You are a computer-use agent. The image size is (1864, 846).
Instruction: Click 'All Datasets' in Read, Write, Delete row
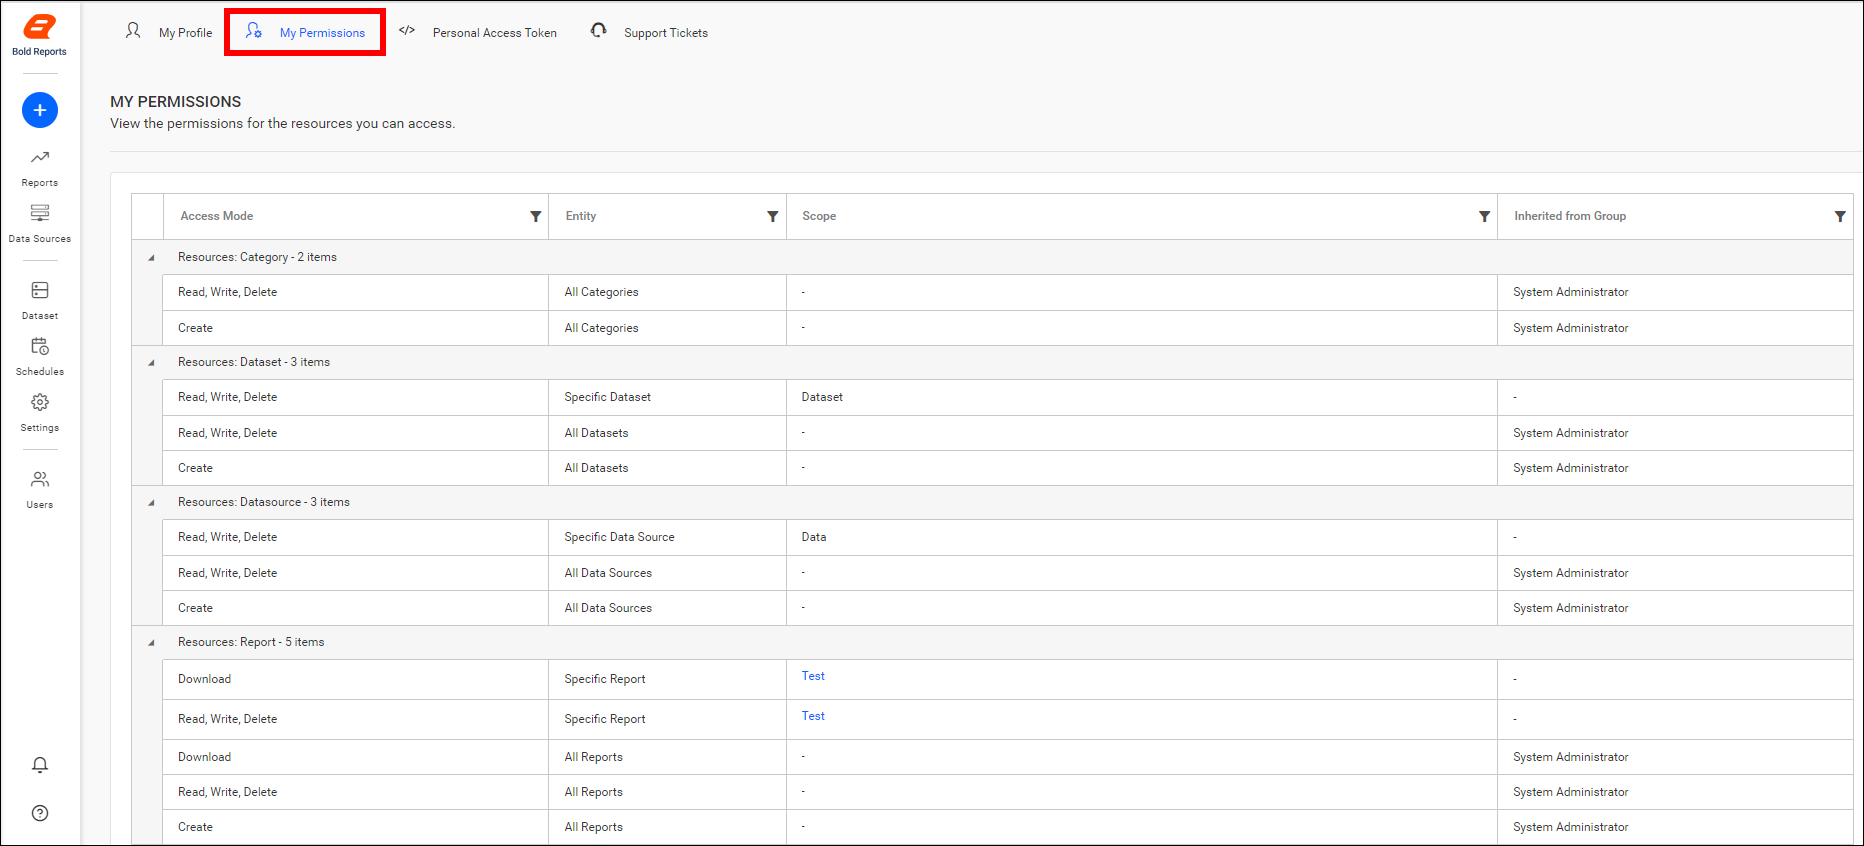[596, 433]
